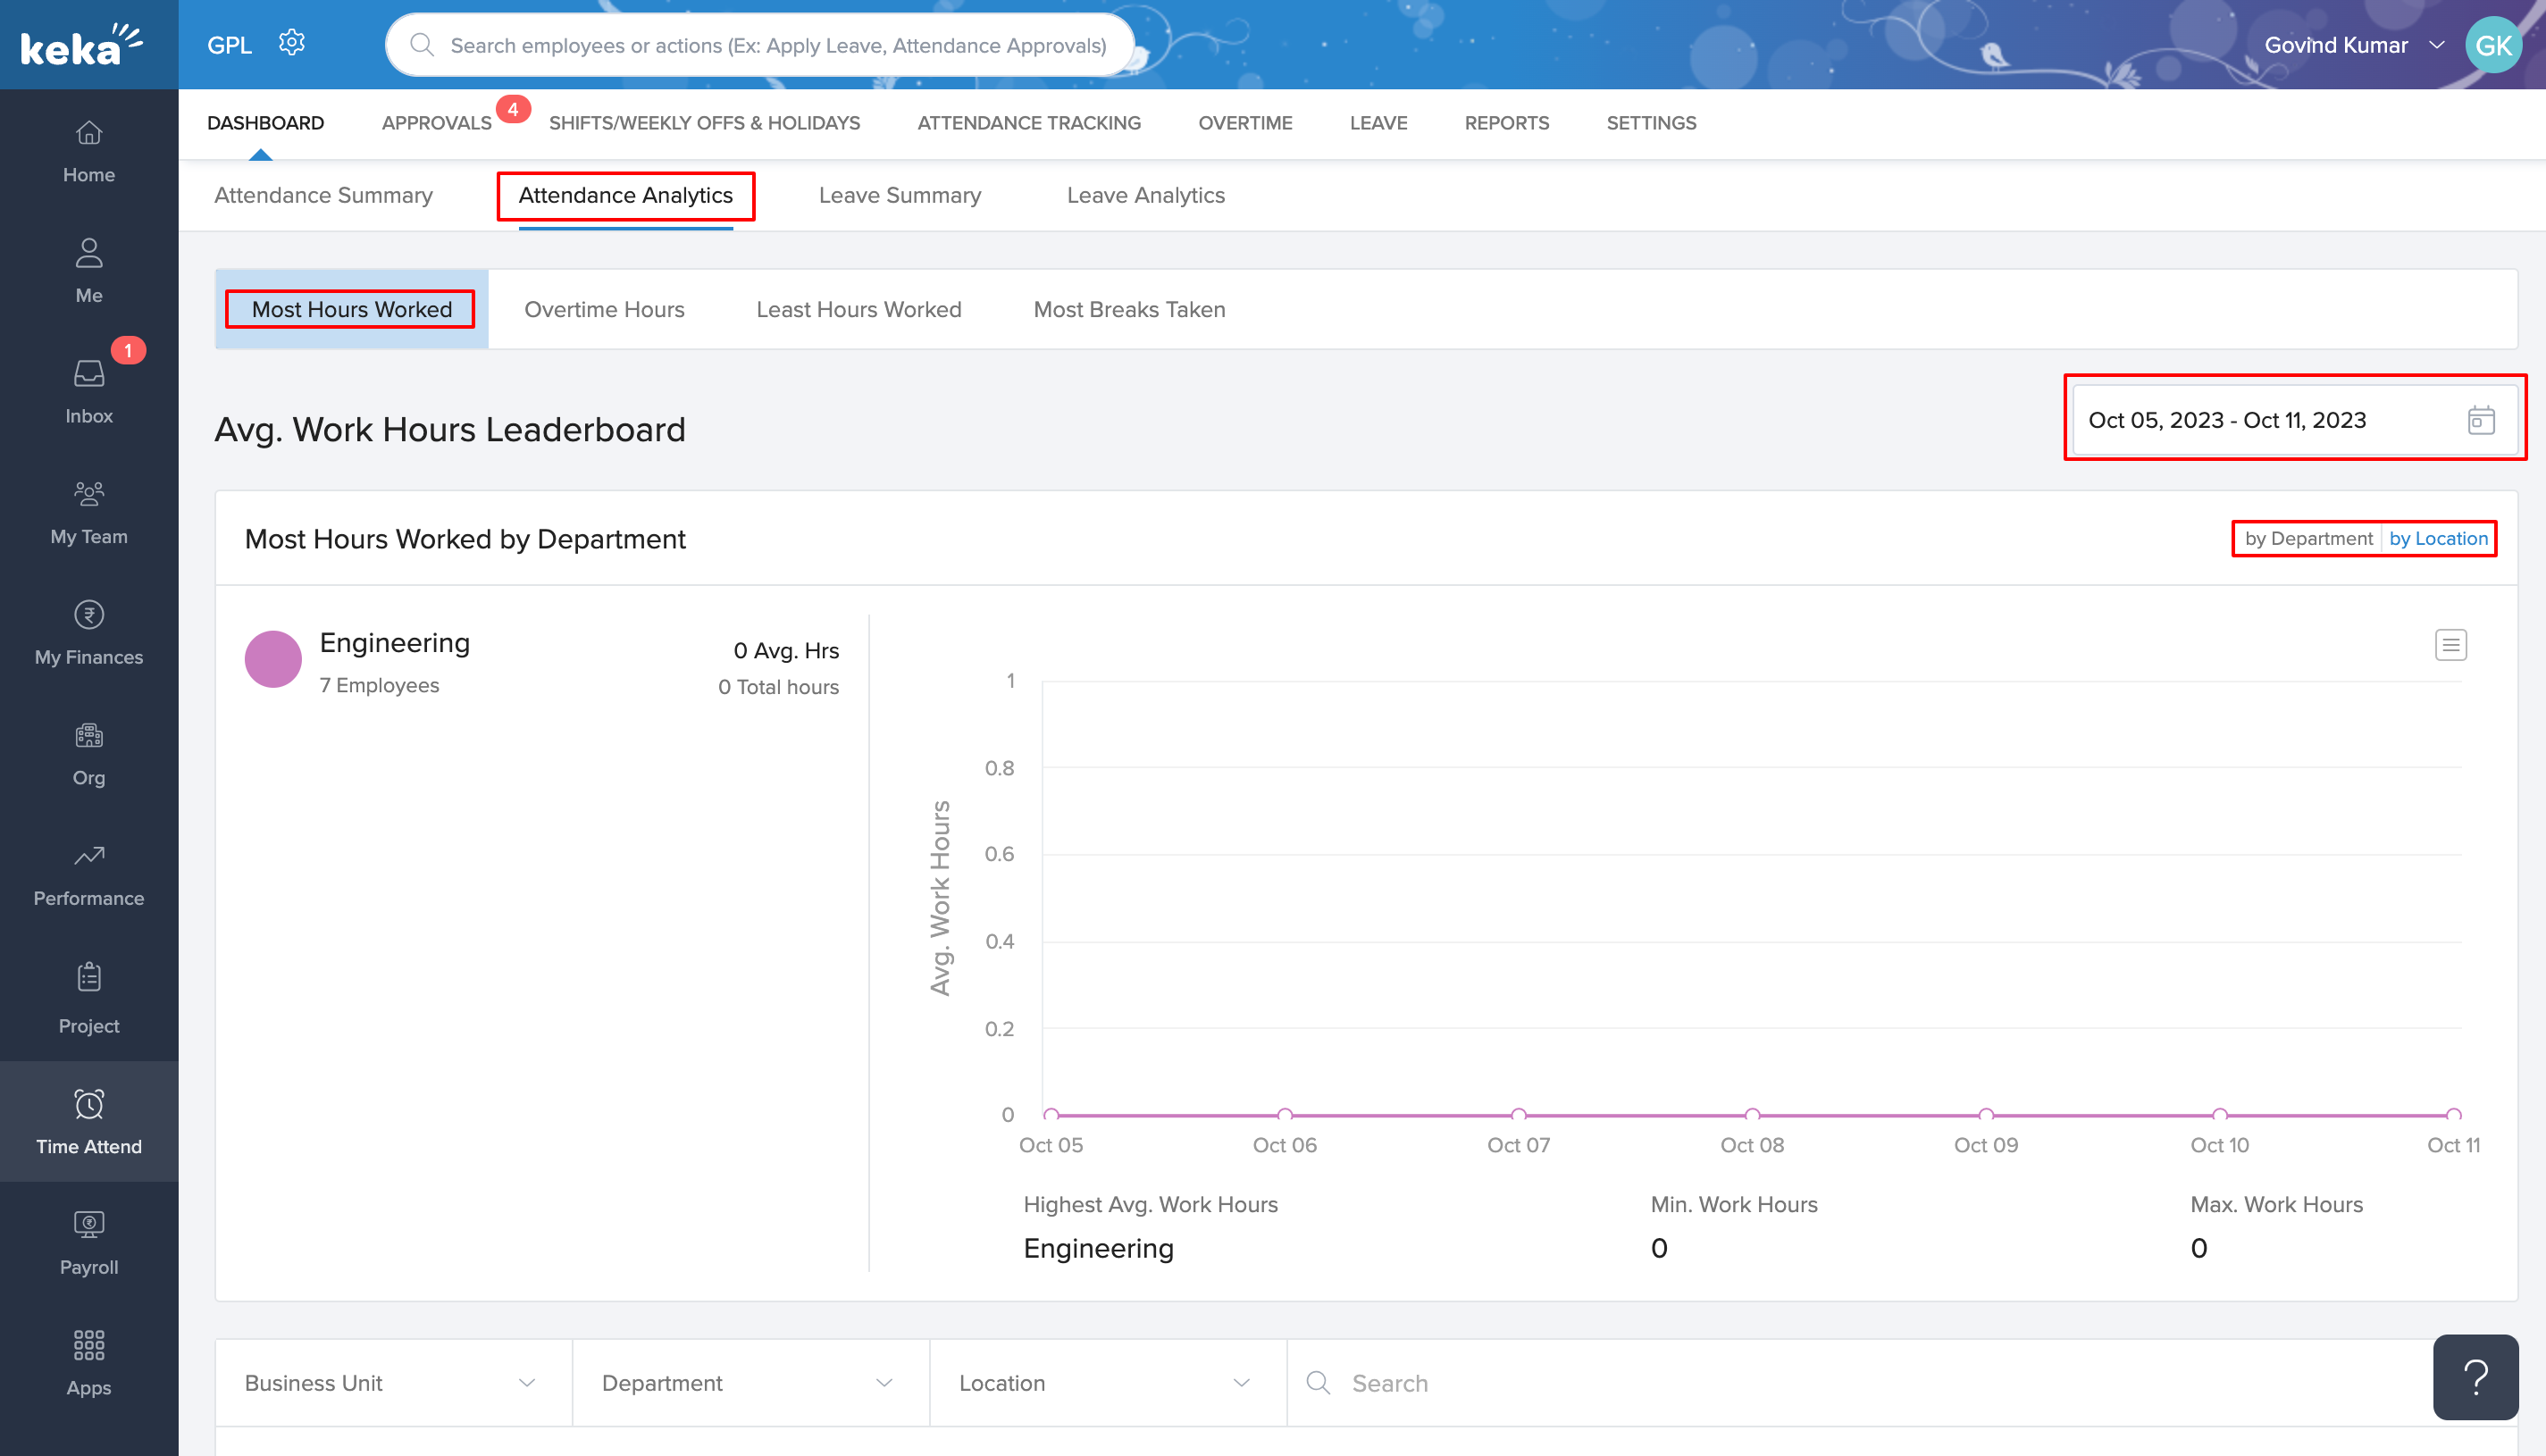Click the settings gear next to GPL
The image size is (2546, 1456).
pyautogui.click(x=291, y=43)
